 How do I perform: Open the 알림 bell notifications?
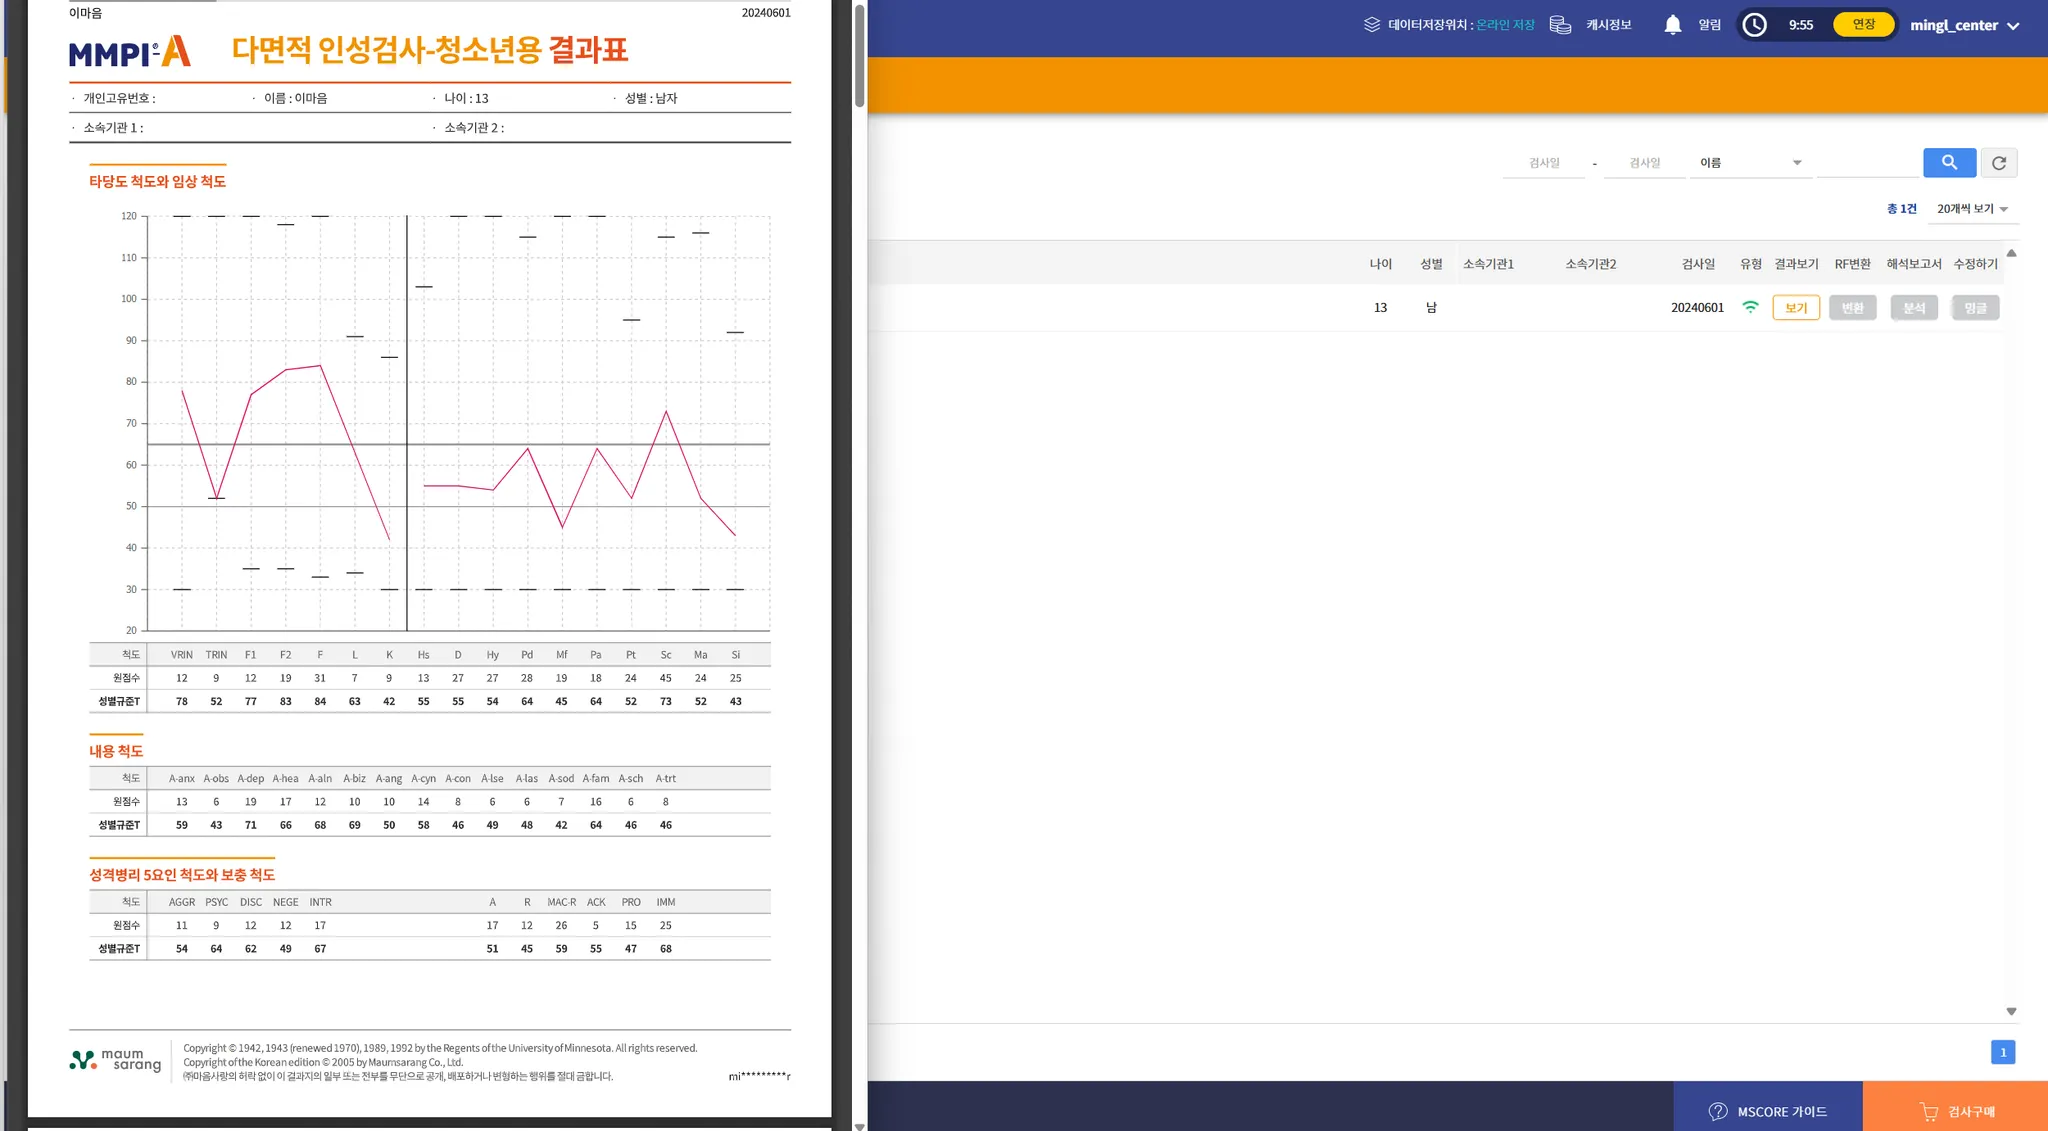click(x=1672, y=25)
